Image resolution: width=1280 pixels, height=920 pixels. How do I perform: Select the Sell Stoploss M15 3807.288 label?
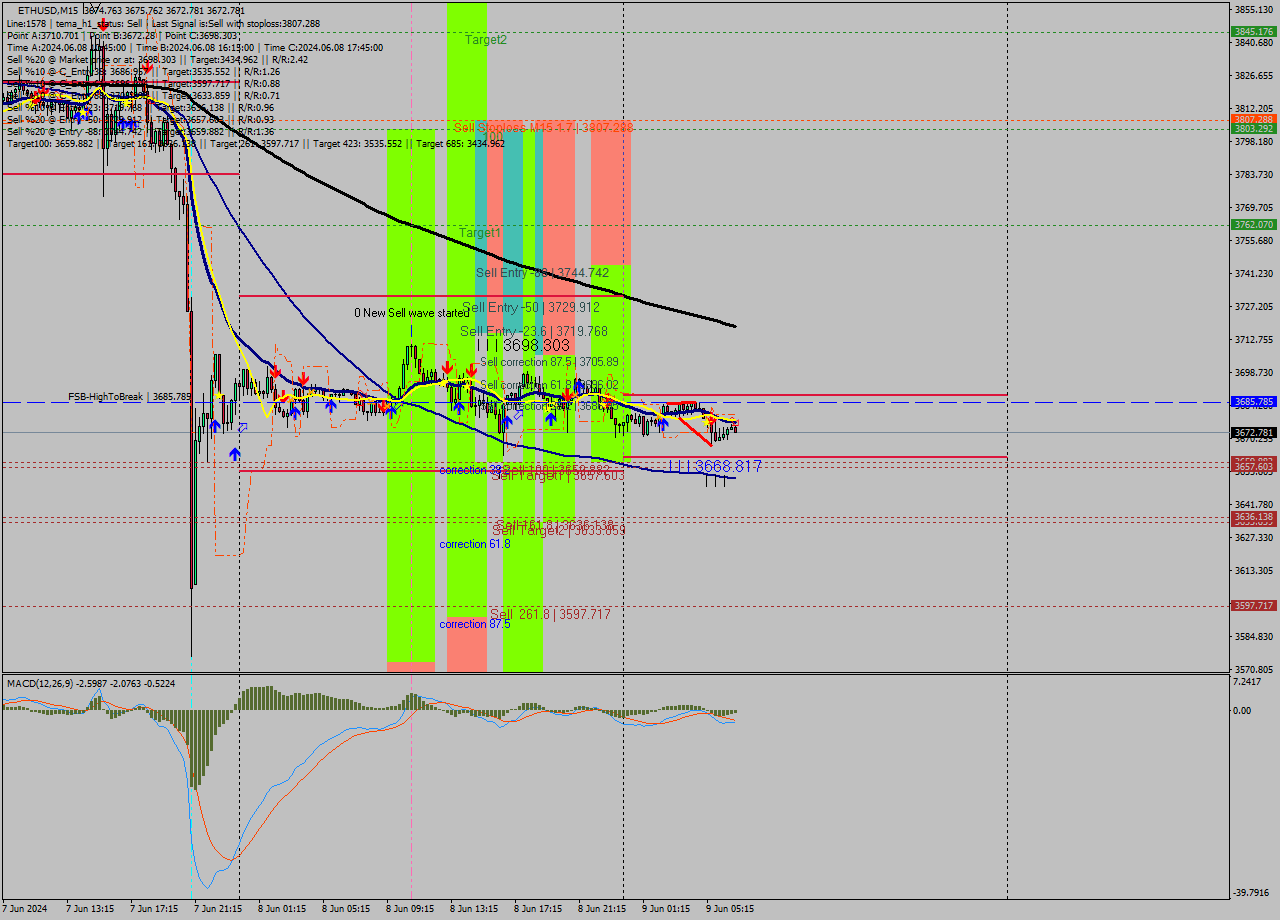point(543,127)
